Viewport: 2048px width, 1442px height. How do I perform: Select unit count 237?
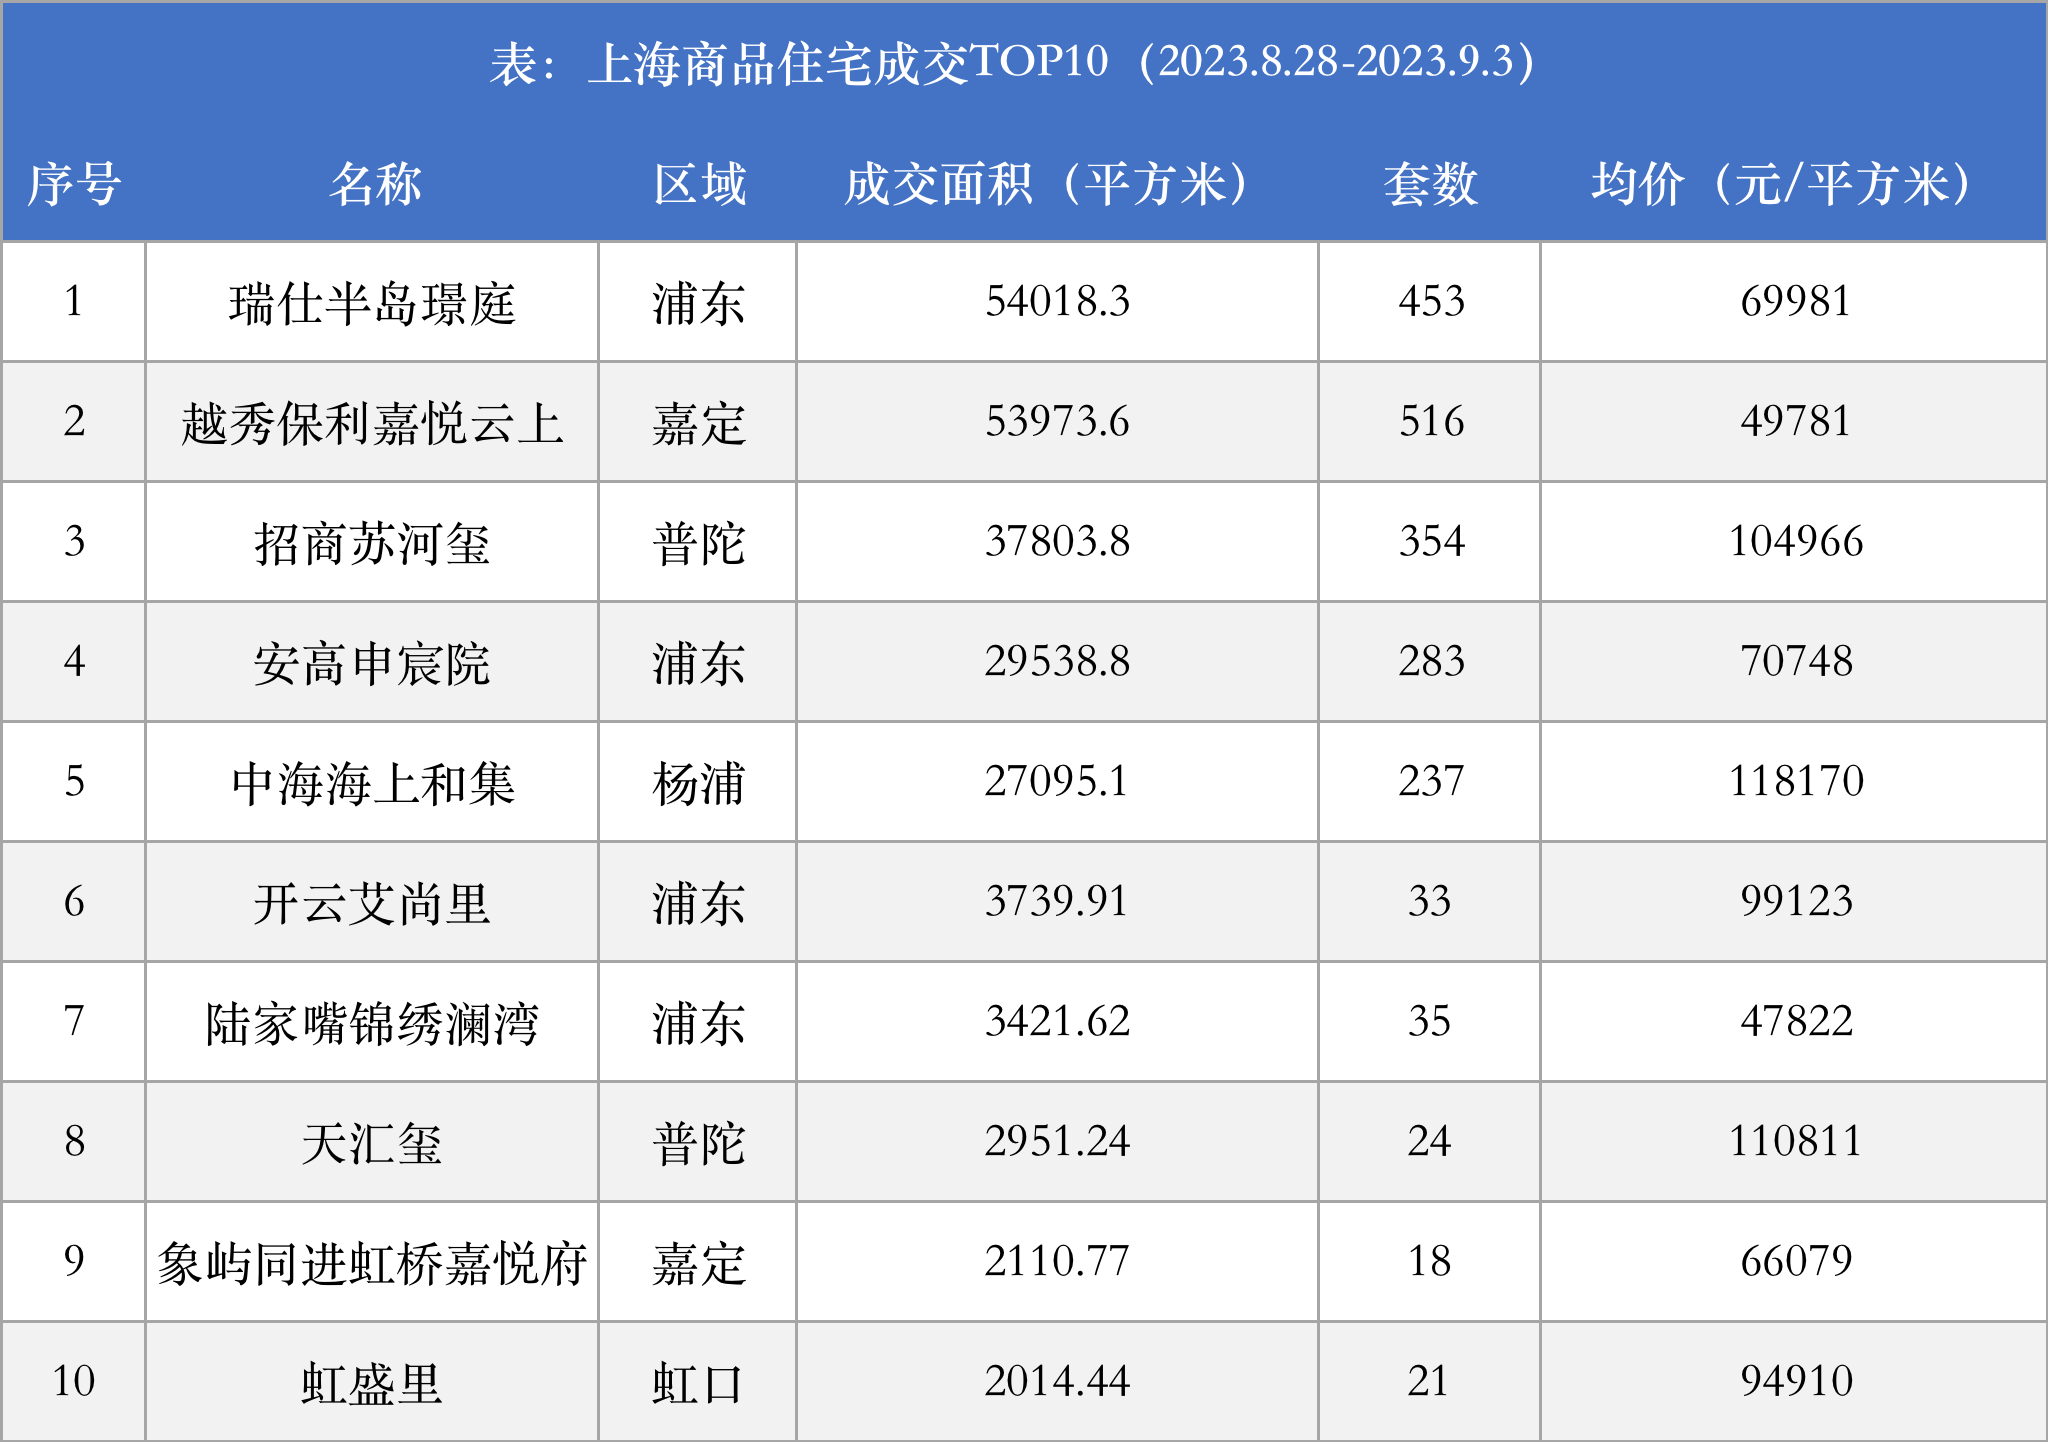tap(1431, 781)
